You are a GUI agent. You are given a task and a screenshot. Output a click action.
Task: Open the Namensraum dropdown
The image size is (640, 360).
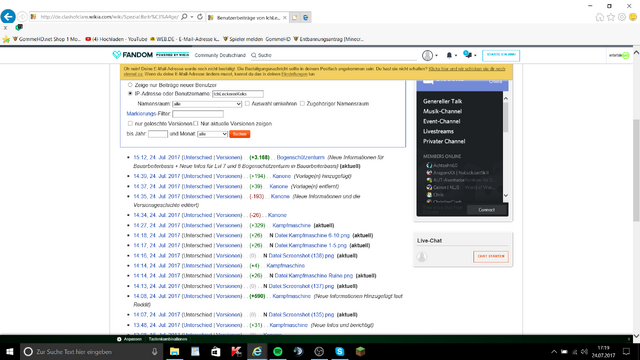pyautogui.click(x=207, y=104)
